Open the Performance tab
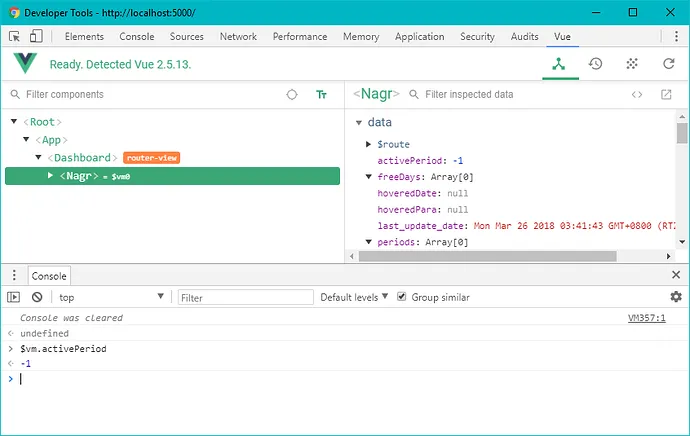 pos(300,37)
